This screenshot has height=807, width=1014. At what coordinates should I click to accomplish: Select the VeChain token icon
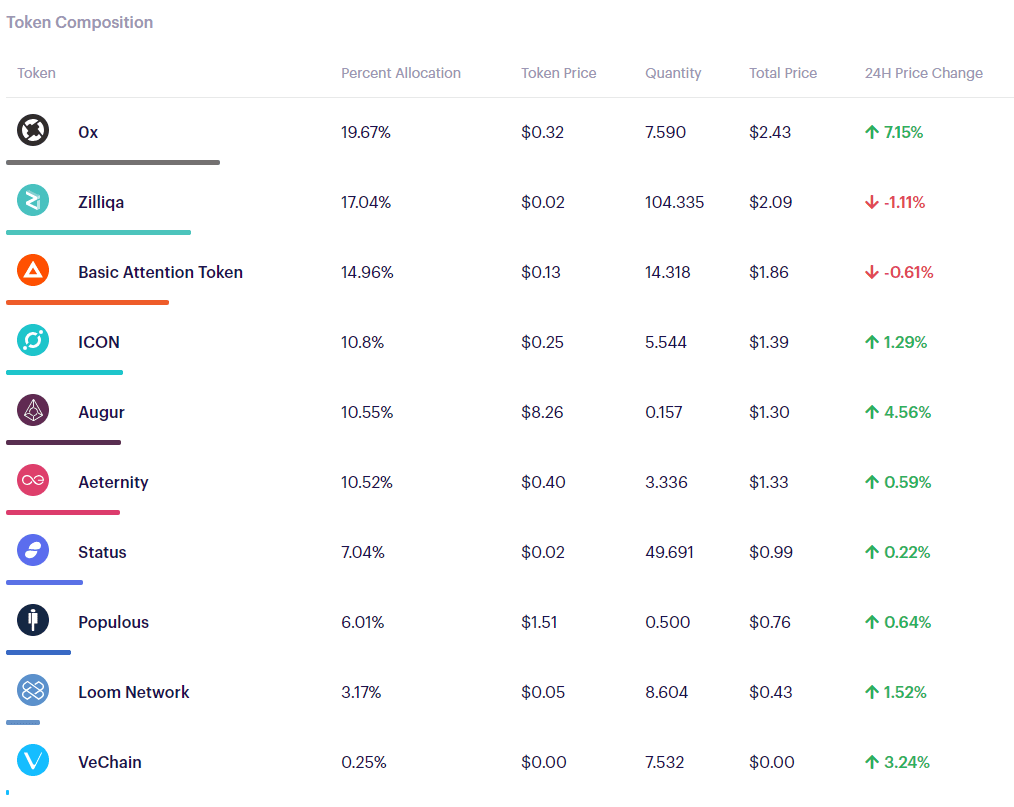point(33,760)
